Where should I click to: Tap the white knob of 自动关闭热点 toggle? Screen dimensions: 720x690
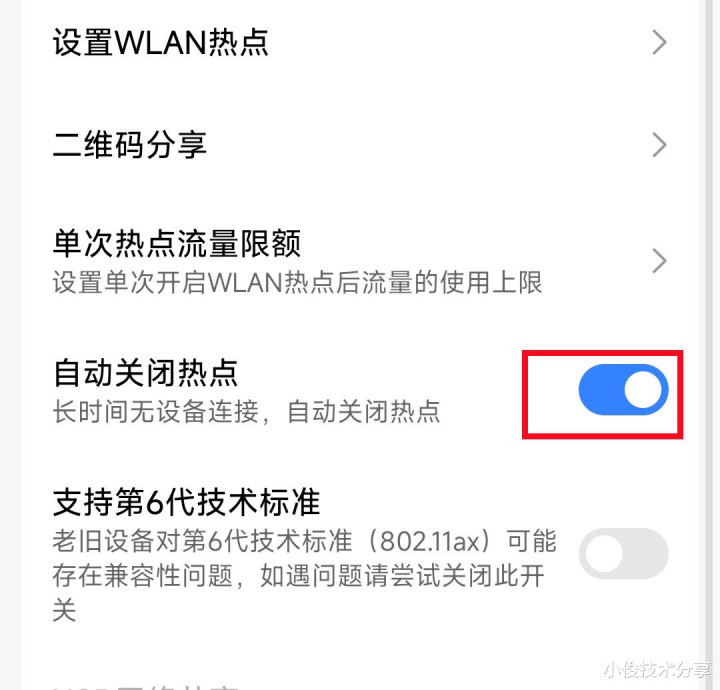(643, 390)
